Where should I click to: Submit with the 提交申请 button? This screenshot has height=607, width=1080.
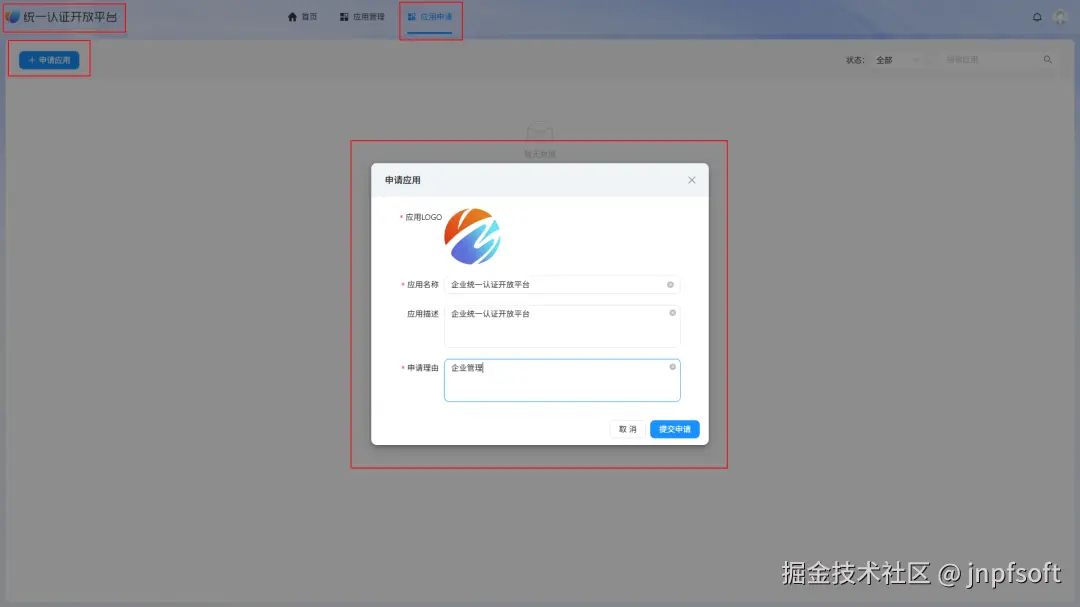[674, 429]
